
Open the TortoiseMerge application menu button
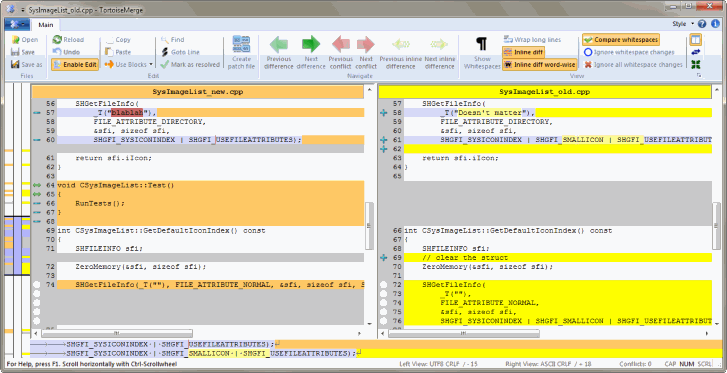click(x=17, y=25)
